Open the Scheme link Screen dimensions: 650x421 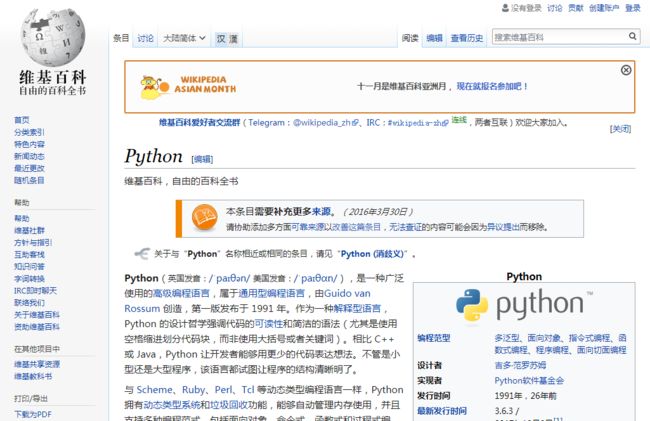[154, 390]
